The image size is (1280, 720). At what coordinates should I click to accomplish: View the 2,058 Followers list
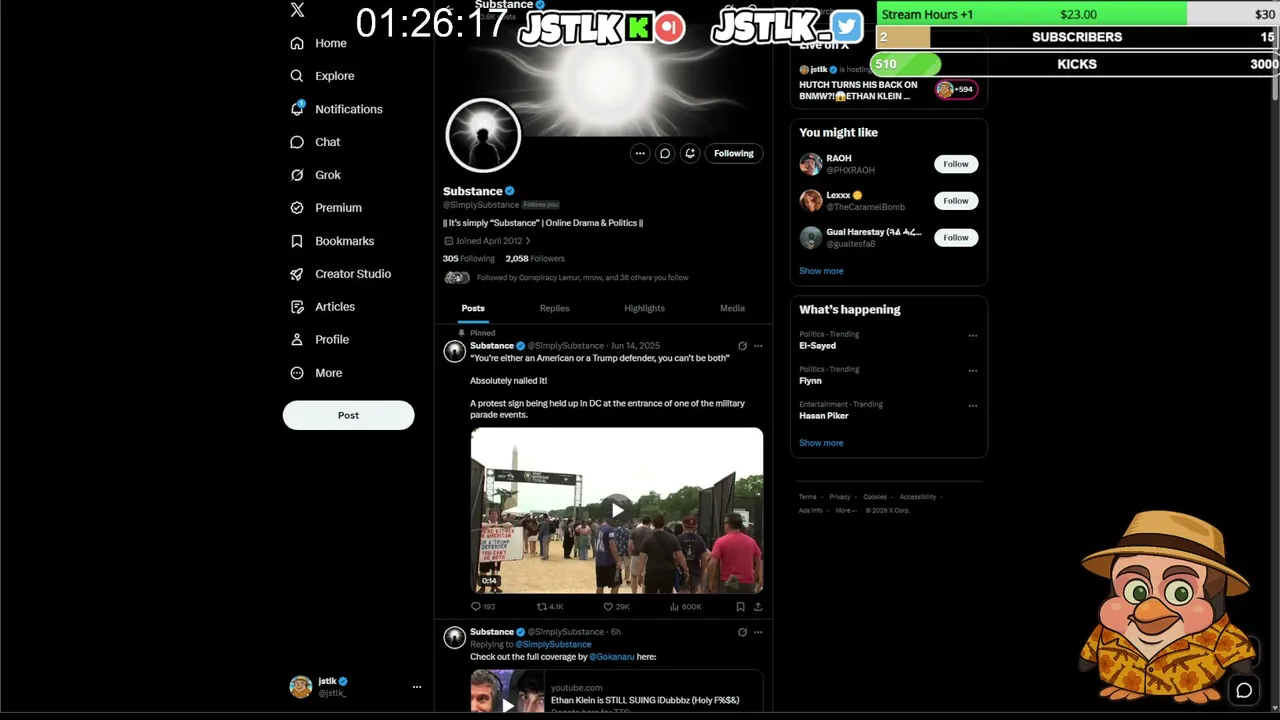(x=535, y=259)
